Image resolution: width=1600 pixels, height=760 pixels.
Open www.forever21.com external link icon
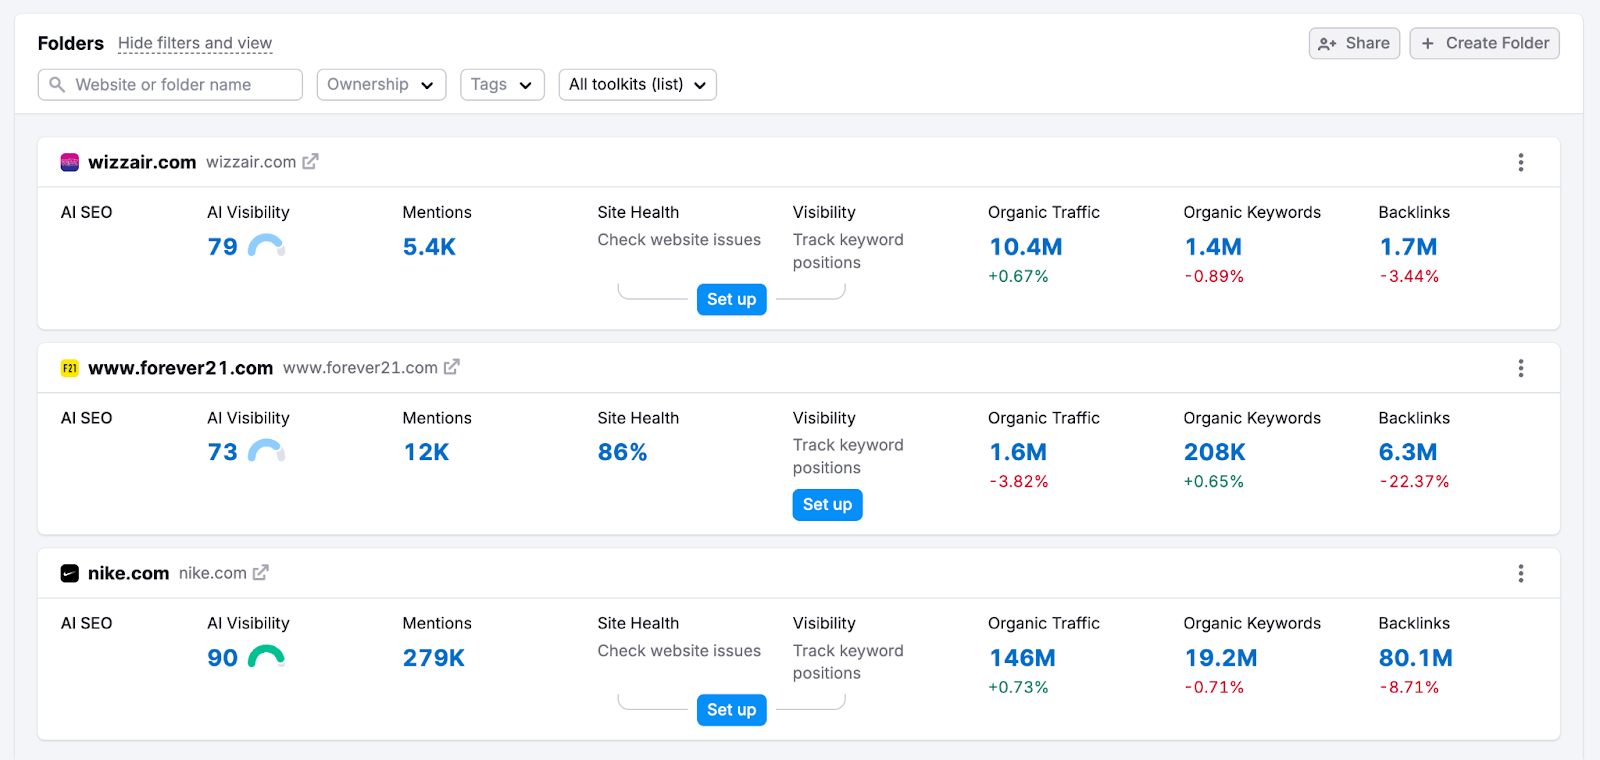452,367
